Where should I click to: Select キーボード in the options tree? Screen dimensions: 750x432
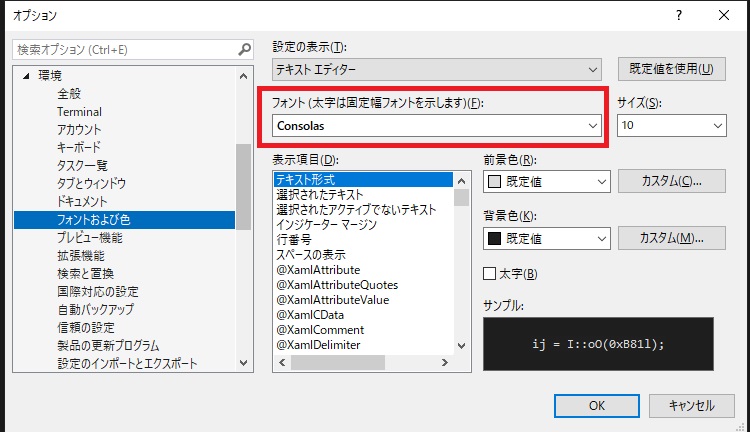79,147
